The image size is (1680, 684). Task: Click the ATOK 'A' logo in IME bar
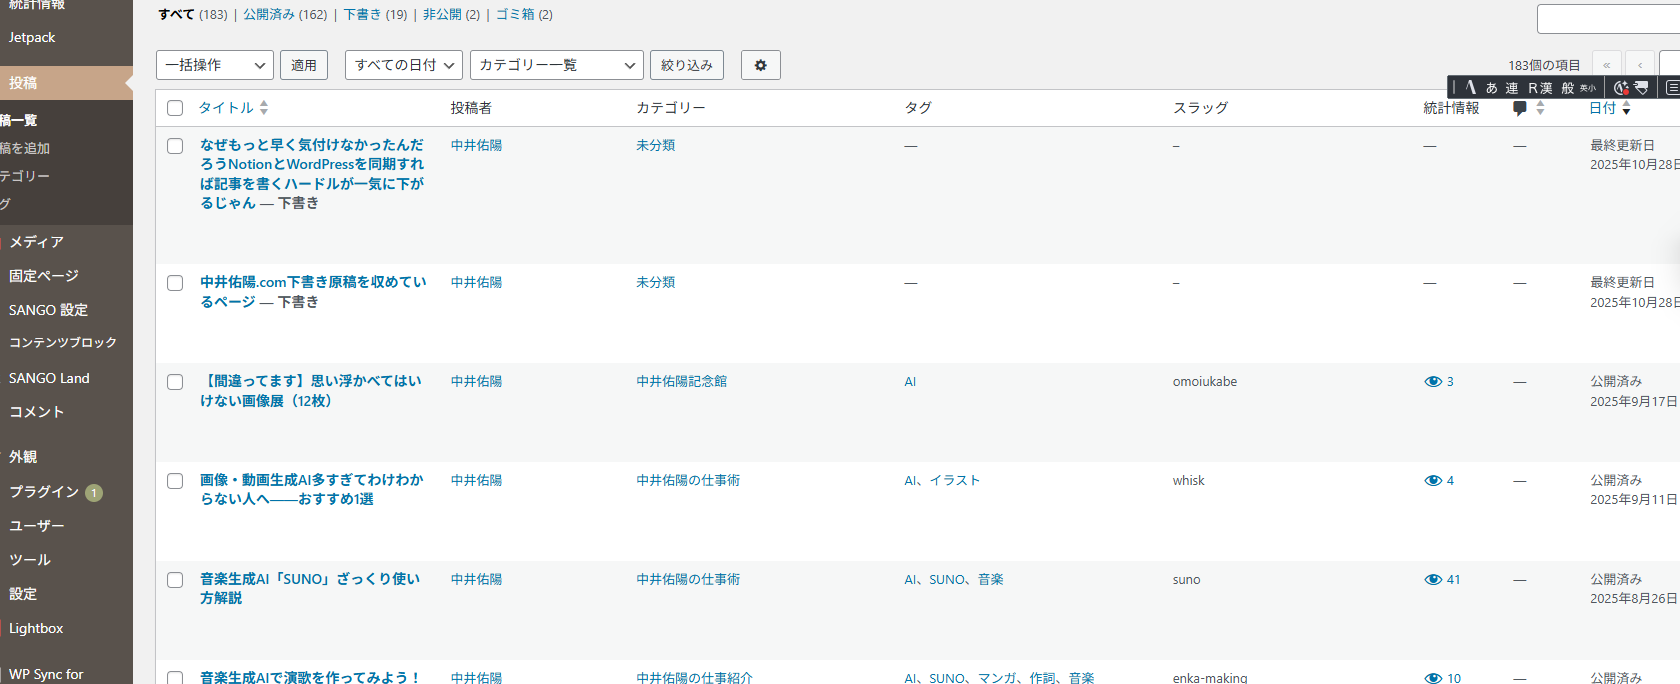click(1470, 88)
